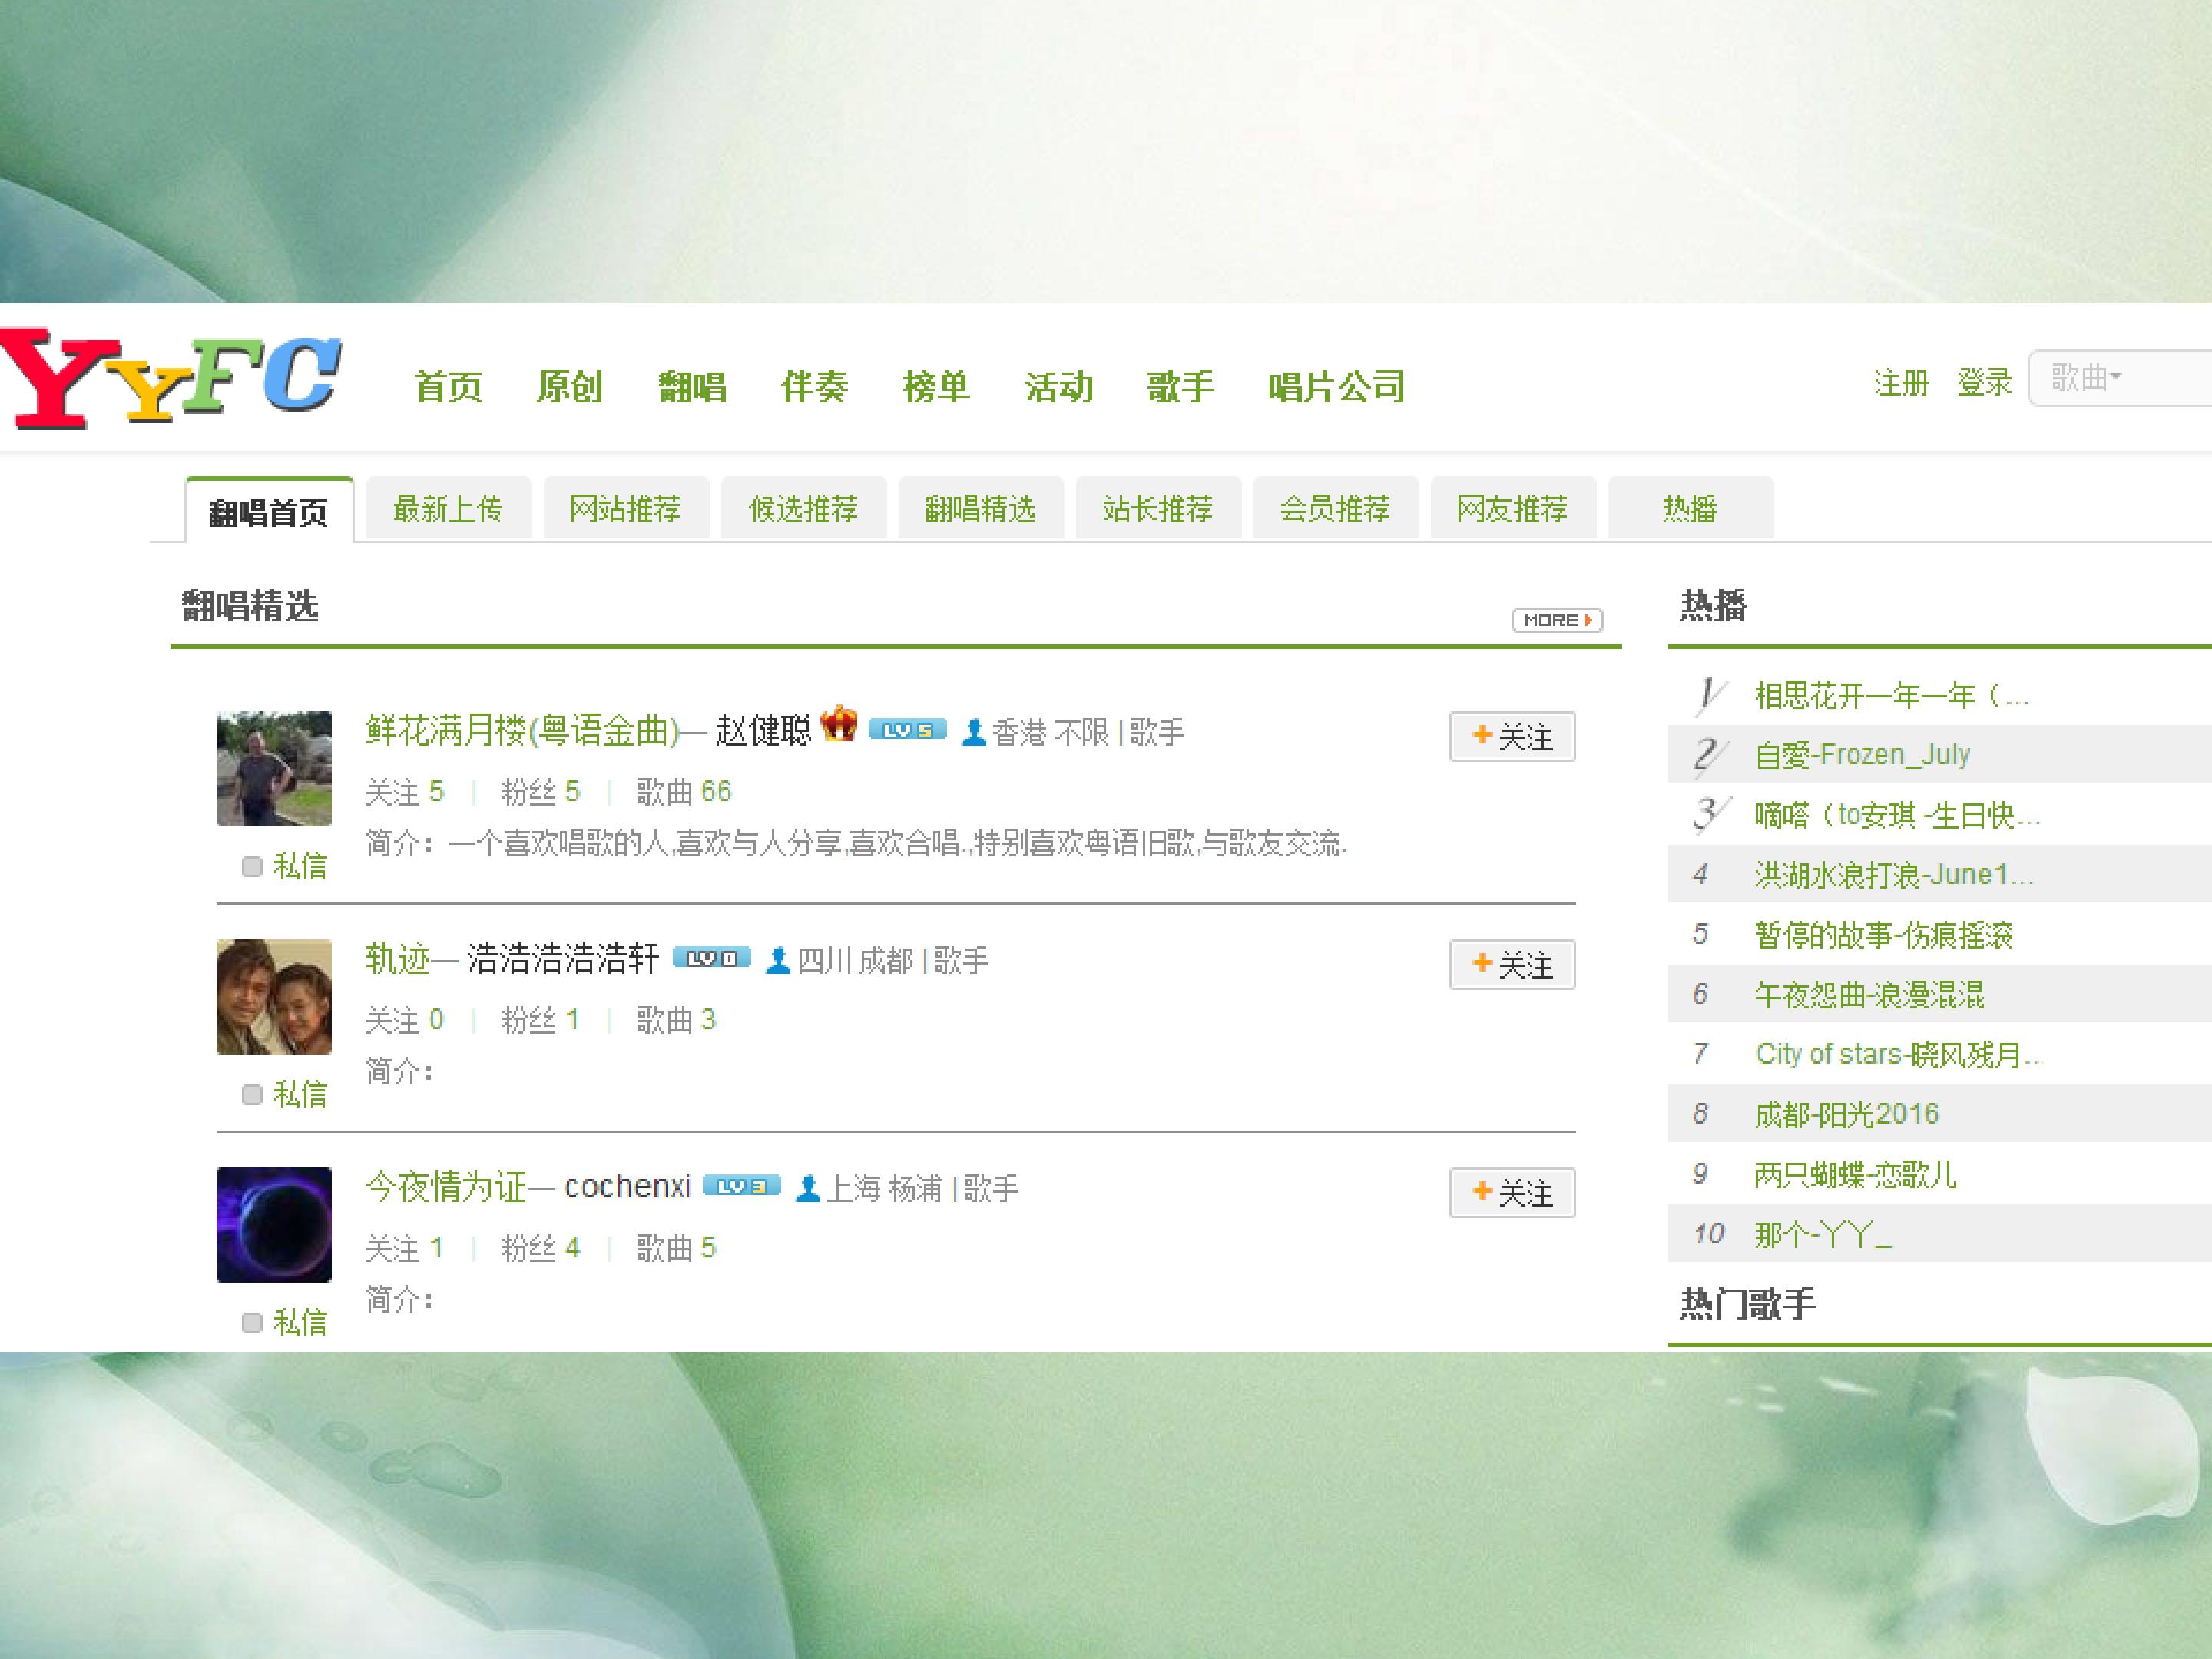Image resolution: width=2212 pixels, height=1659 pixels.
Task: Check the 私信 checkbox under 赵健聪's avatar
Action: click(x=252, y=866)
